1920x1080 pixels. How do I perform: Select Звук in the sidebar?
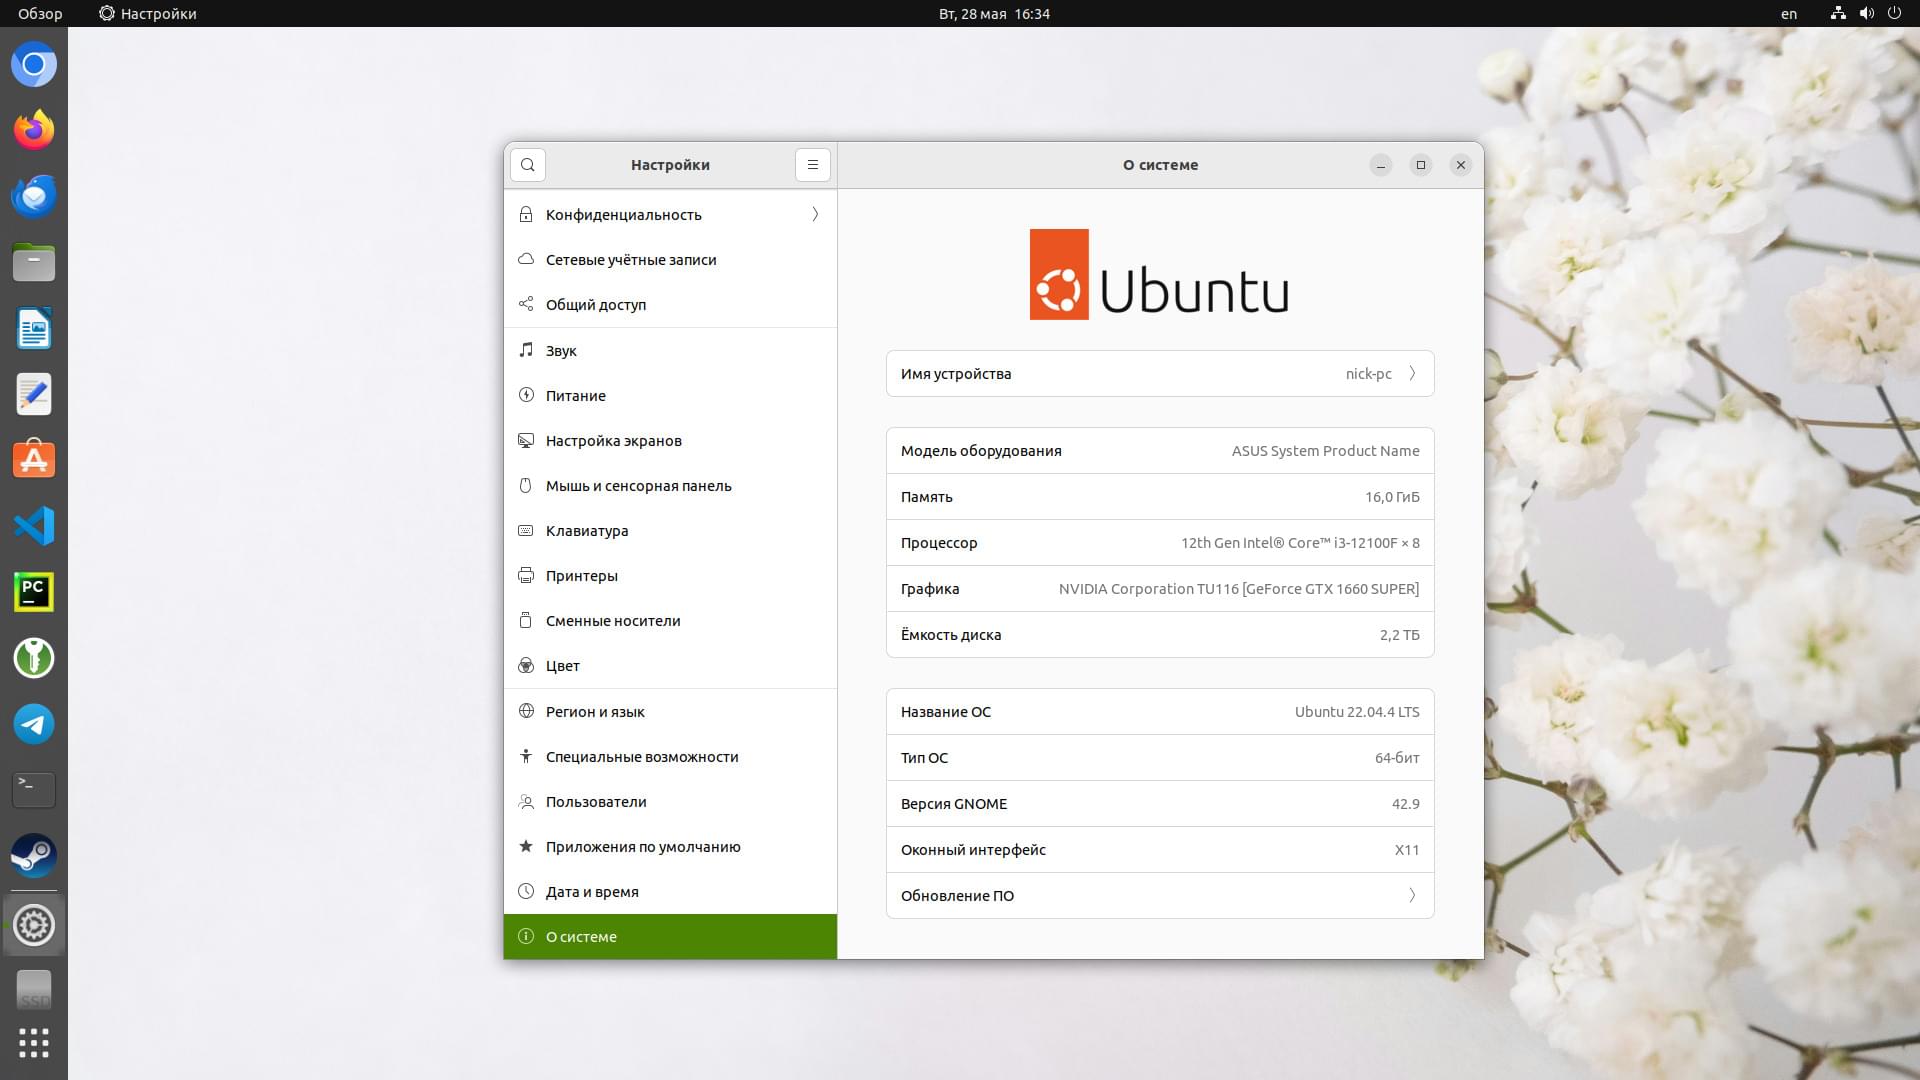[670, 350]
